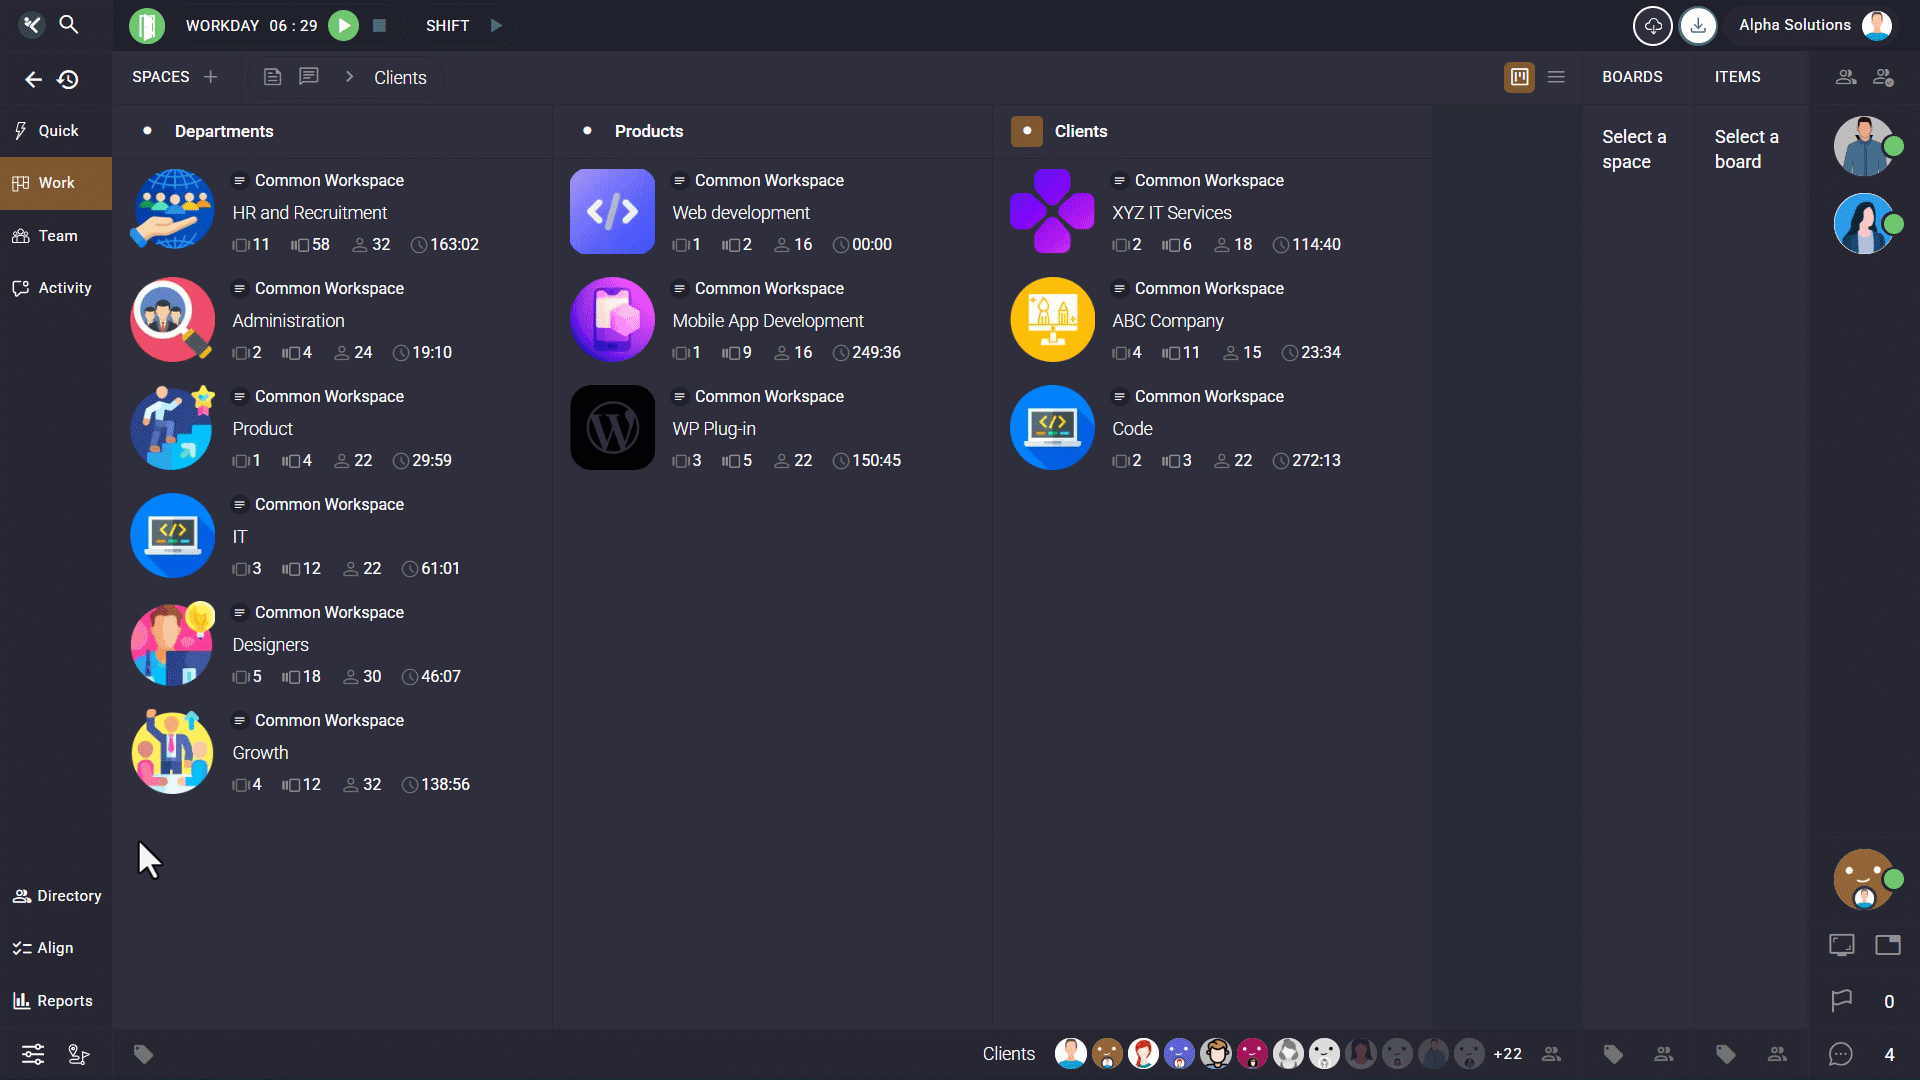
Task: Click the cloud download icon
Action: tap(1652, 26)
